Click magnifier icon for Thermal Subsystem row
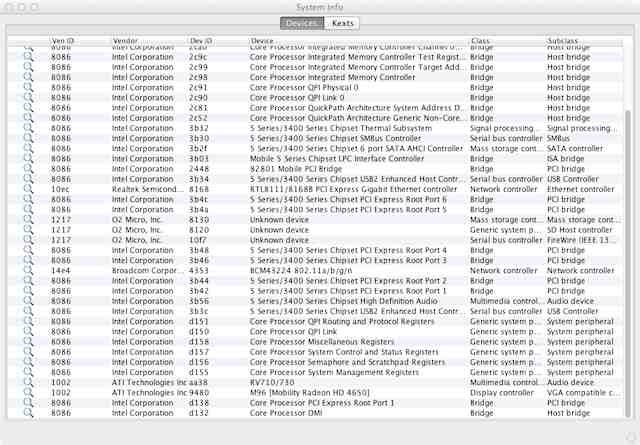Viewport: 640px width, 445px height. [28, 128]
